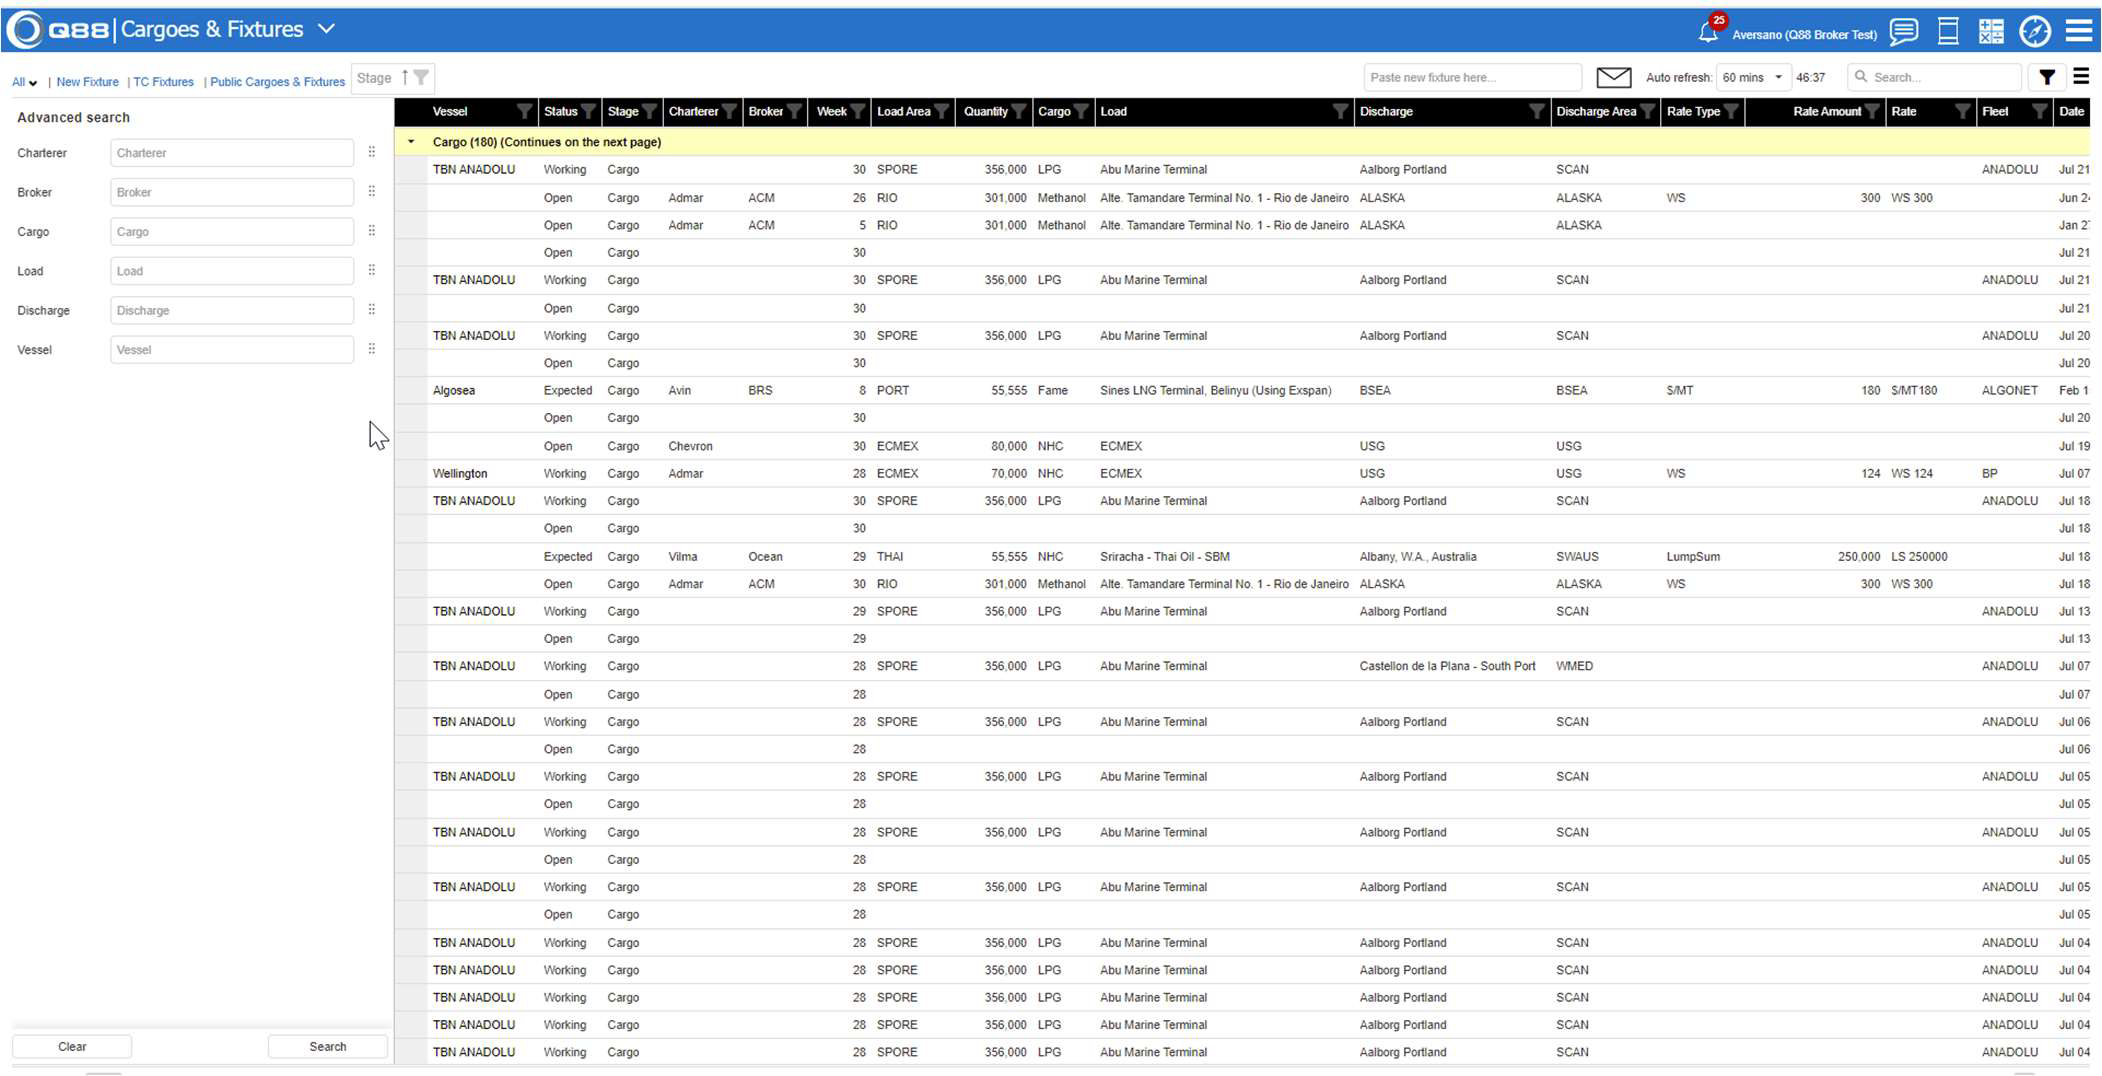This screenshot has width=2102, height=1076.
Task: Filter the Broker column
Action: point(794,112)
